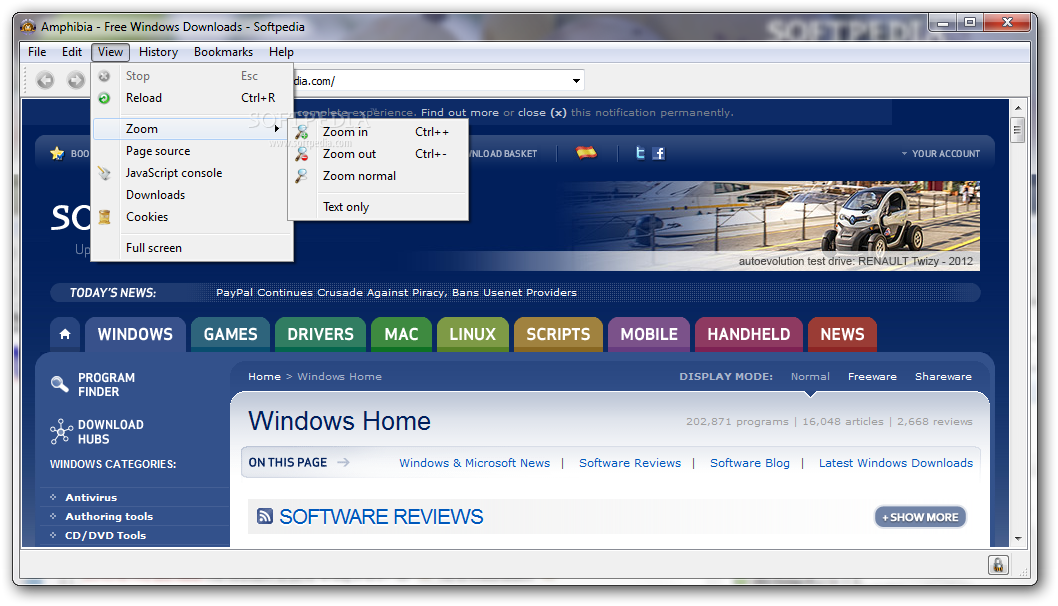Viewport: 1058px width, 606px height.
Task: Select Normal display mode
Action: (x=810, y=377)
